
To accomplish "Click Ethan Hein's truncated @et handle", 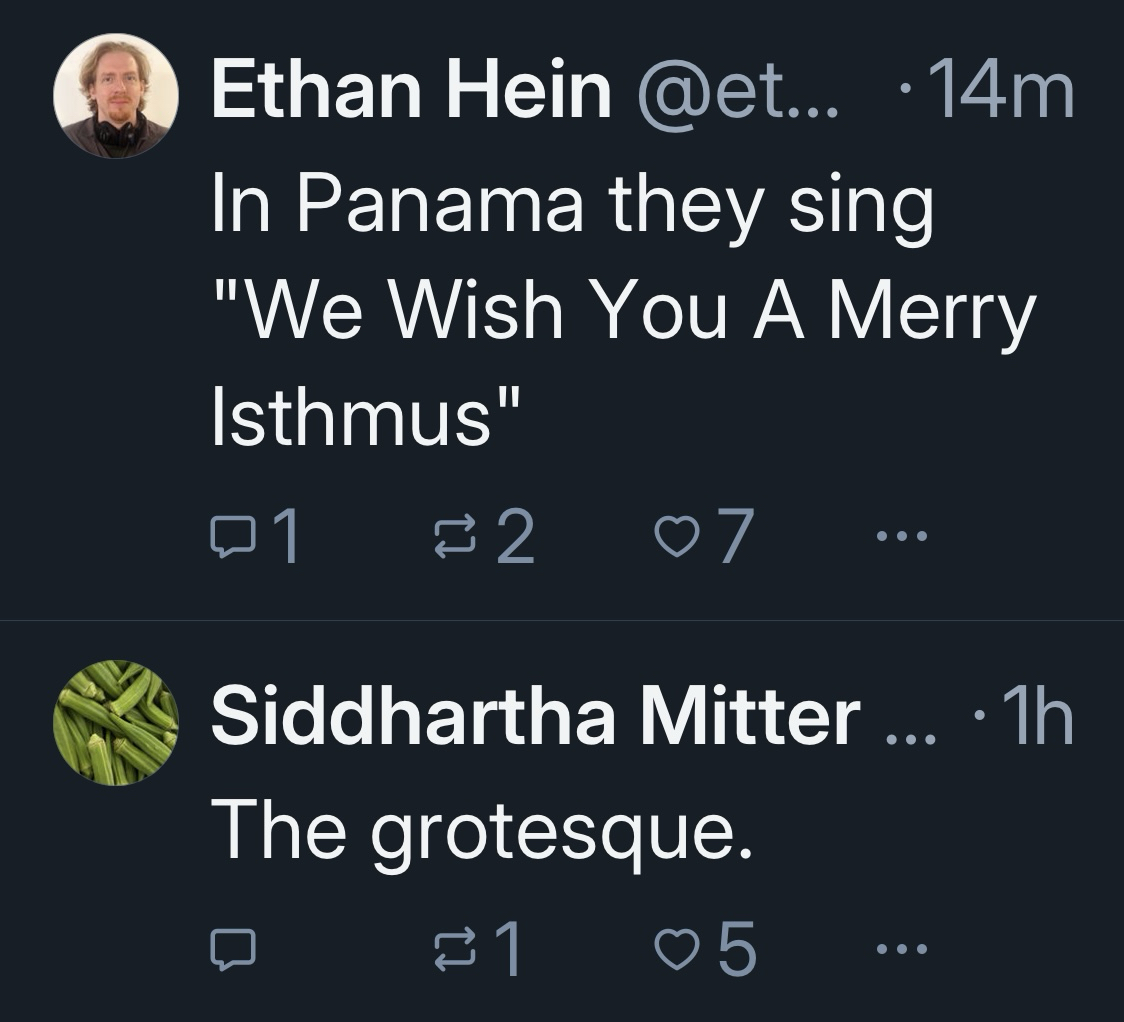I will click(738, 90).
